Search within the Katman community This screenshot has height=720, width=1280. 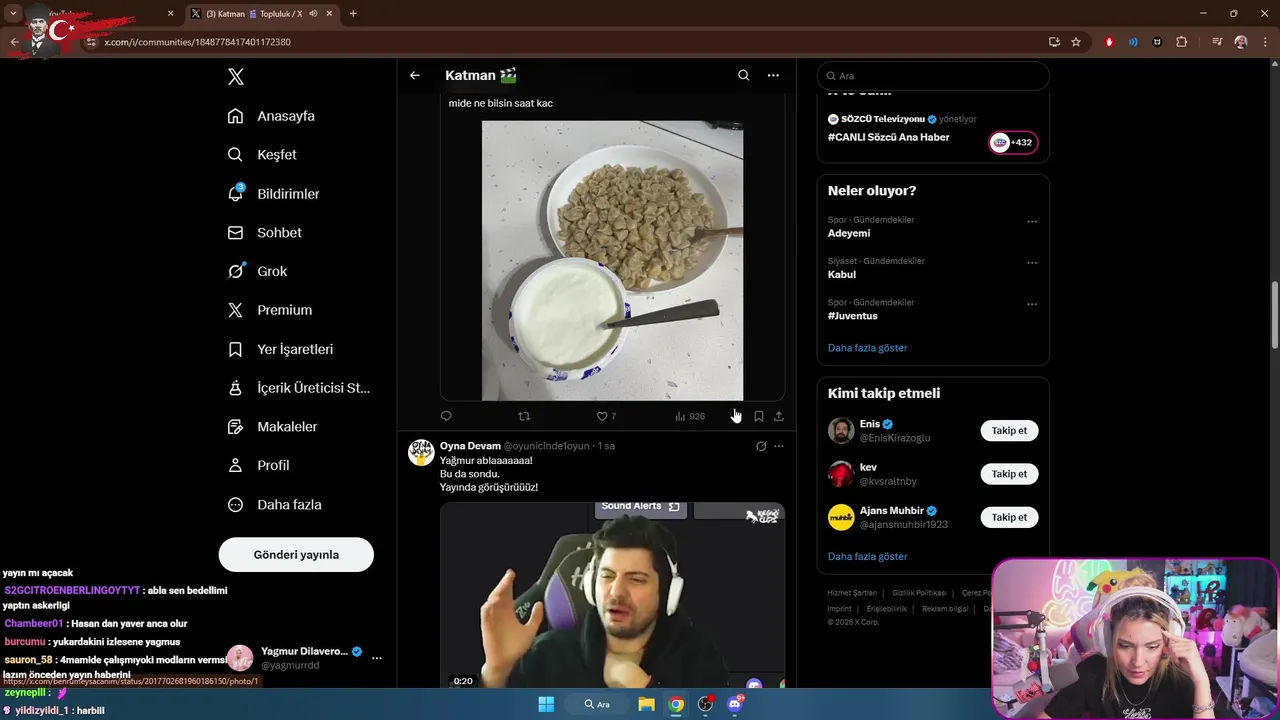[743, 75]
